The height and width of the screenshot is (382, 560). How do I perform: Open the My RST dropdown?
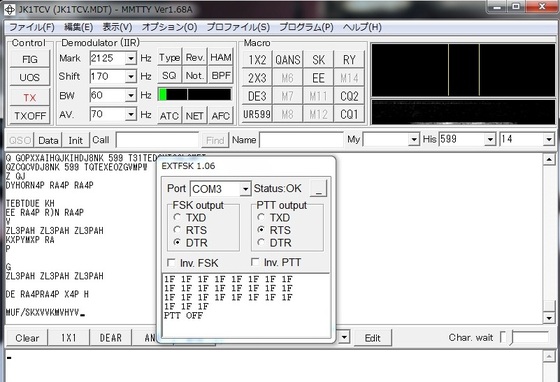414,139
